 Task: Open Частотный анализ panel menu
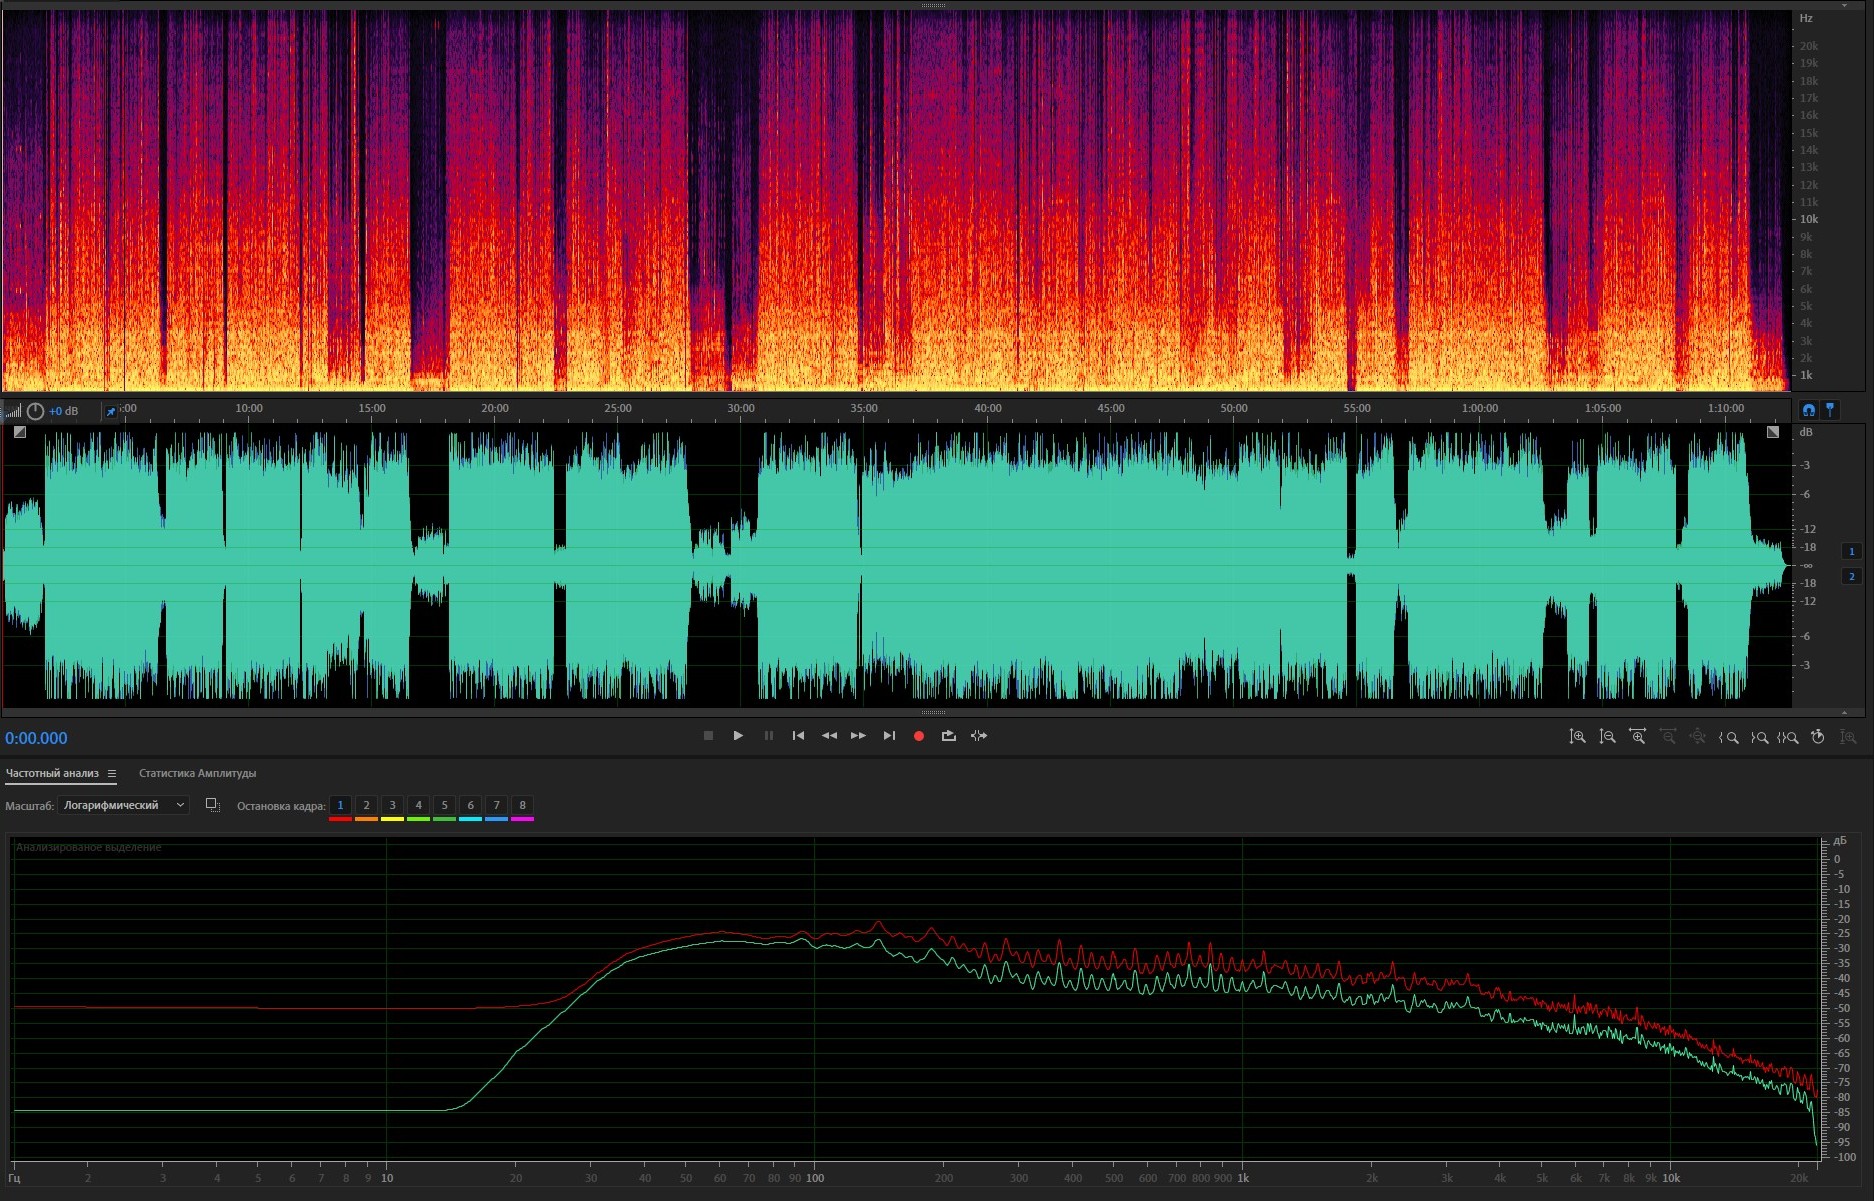[x=112, y=773]
